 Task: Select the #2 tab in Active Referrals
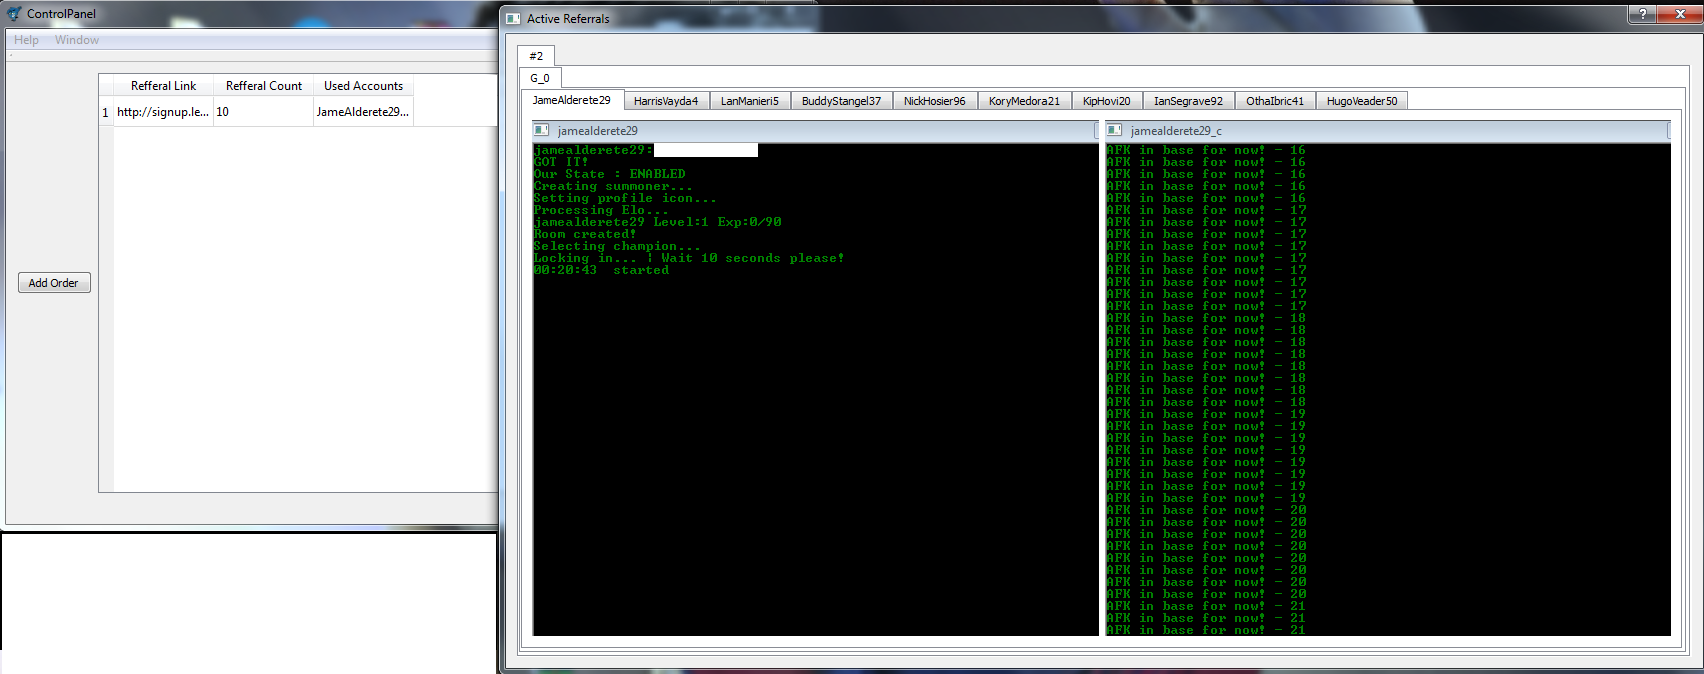(x=536, y=56)
